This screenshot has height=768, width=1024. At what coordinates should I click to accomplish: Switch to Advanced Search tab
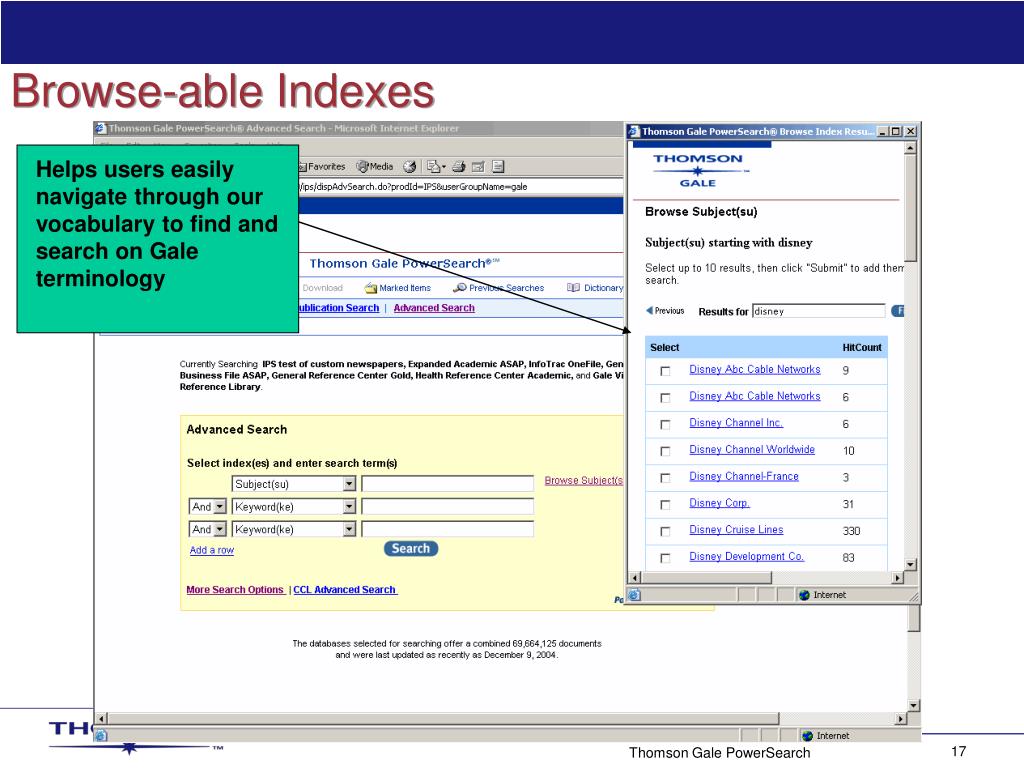pyautogui.click(x=434, y=308)
